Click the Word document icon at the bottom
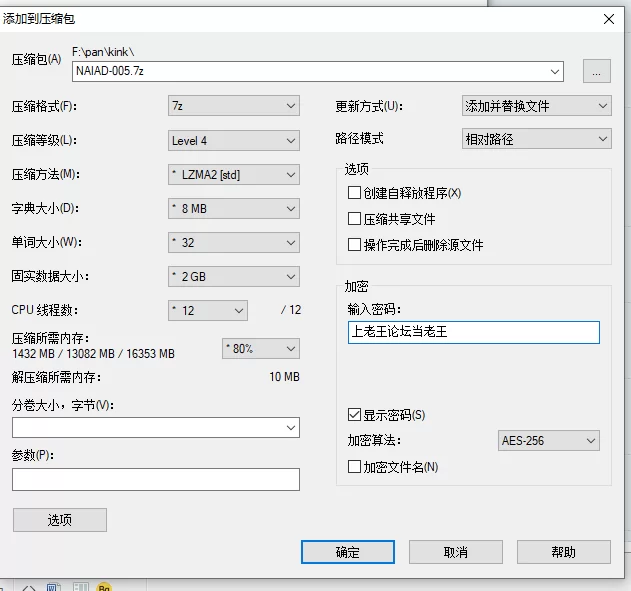This screenshot has width=631, height=591. tap(54, 586)
